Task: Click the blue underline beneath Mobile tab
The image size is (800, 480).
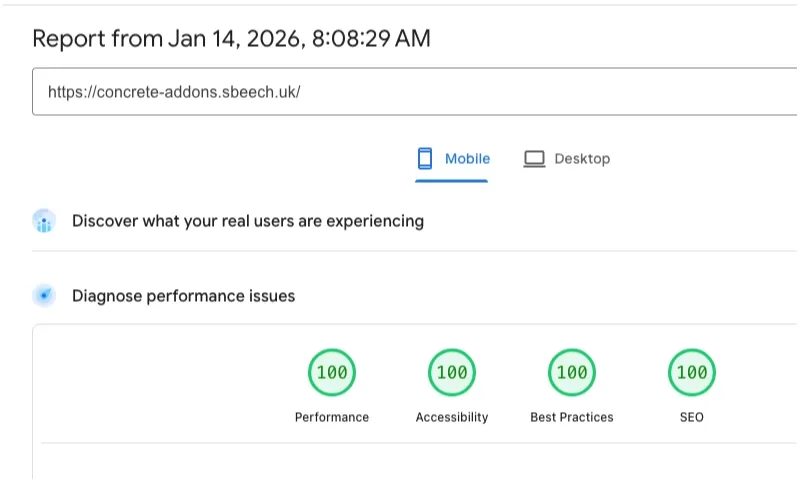Action: coord(452,181)
